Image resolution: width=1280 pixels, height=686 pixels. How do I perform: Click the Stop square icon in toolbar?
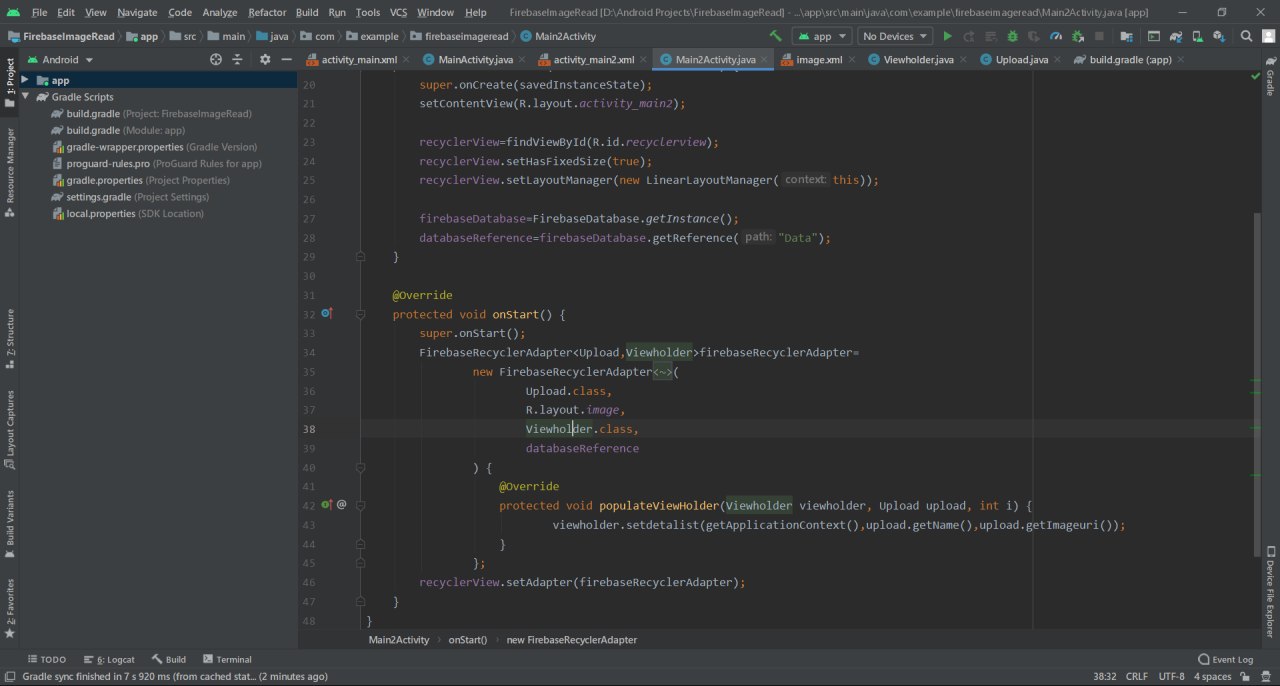click(x=1099, y=36)
